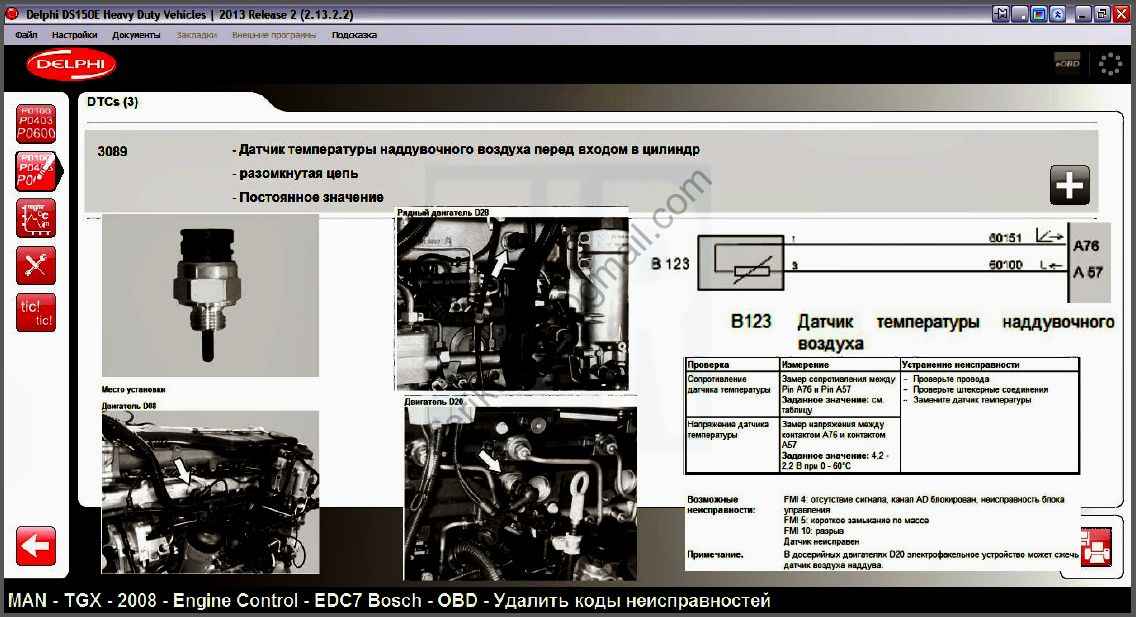Image resolution: width=1136 pixels, height=617 pixels.
Task: Open the Документы menu
Action: [x=136, y=35]
